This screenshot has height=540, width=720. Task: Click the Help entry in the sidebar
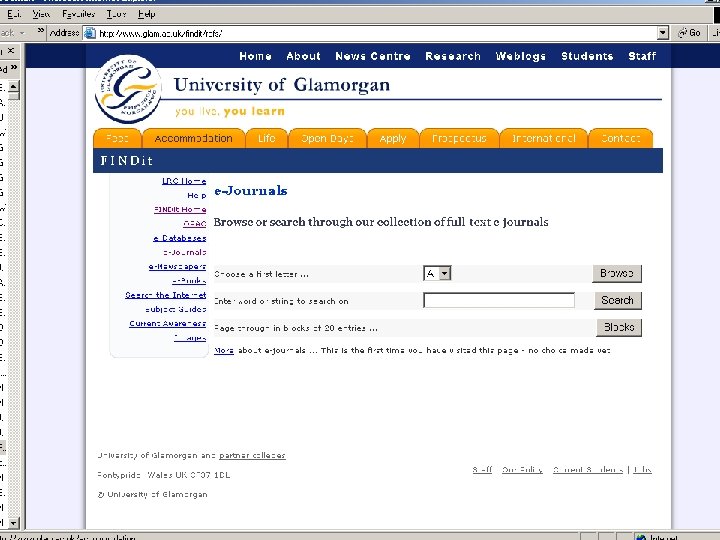197,195
